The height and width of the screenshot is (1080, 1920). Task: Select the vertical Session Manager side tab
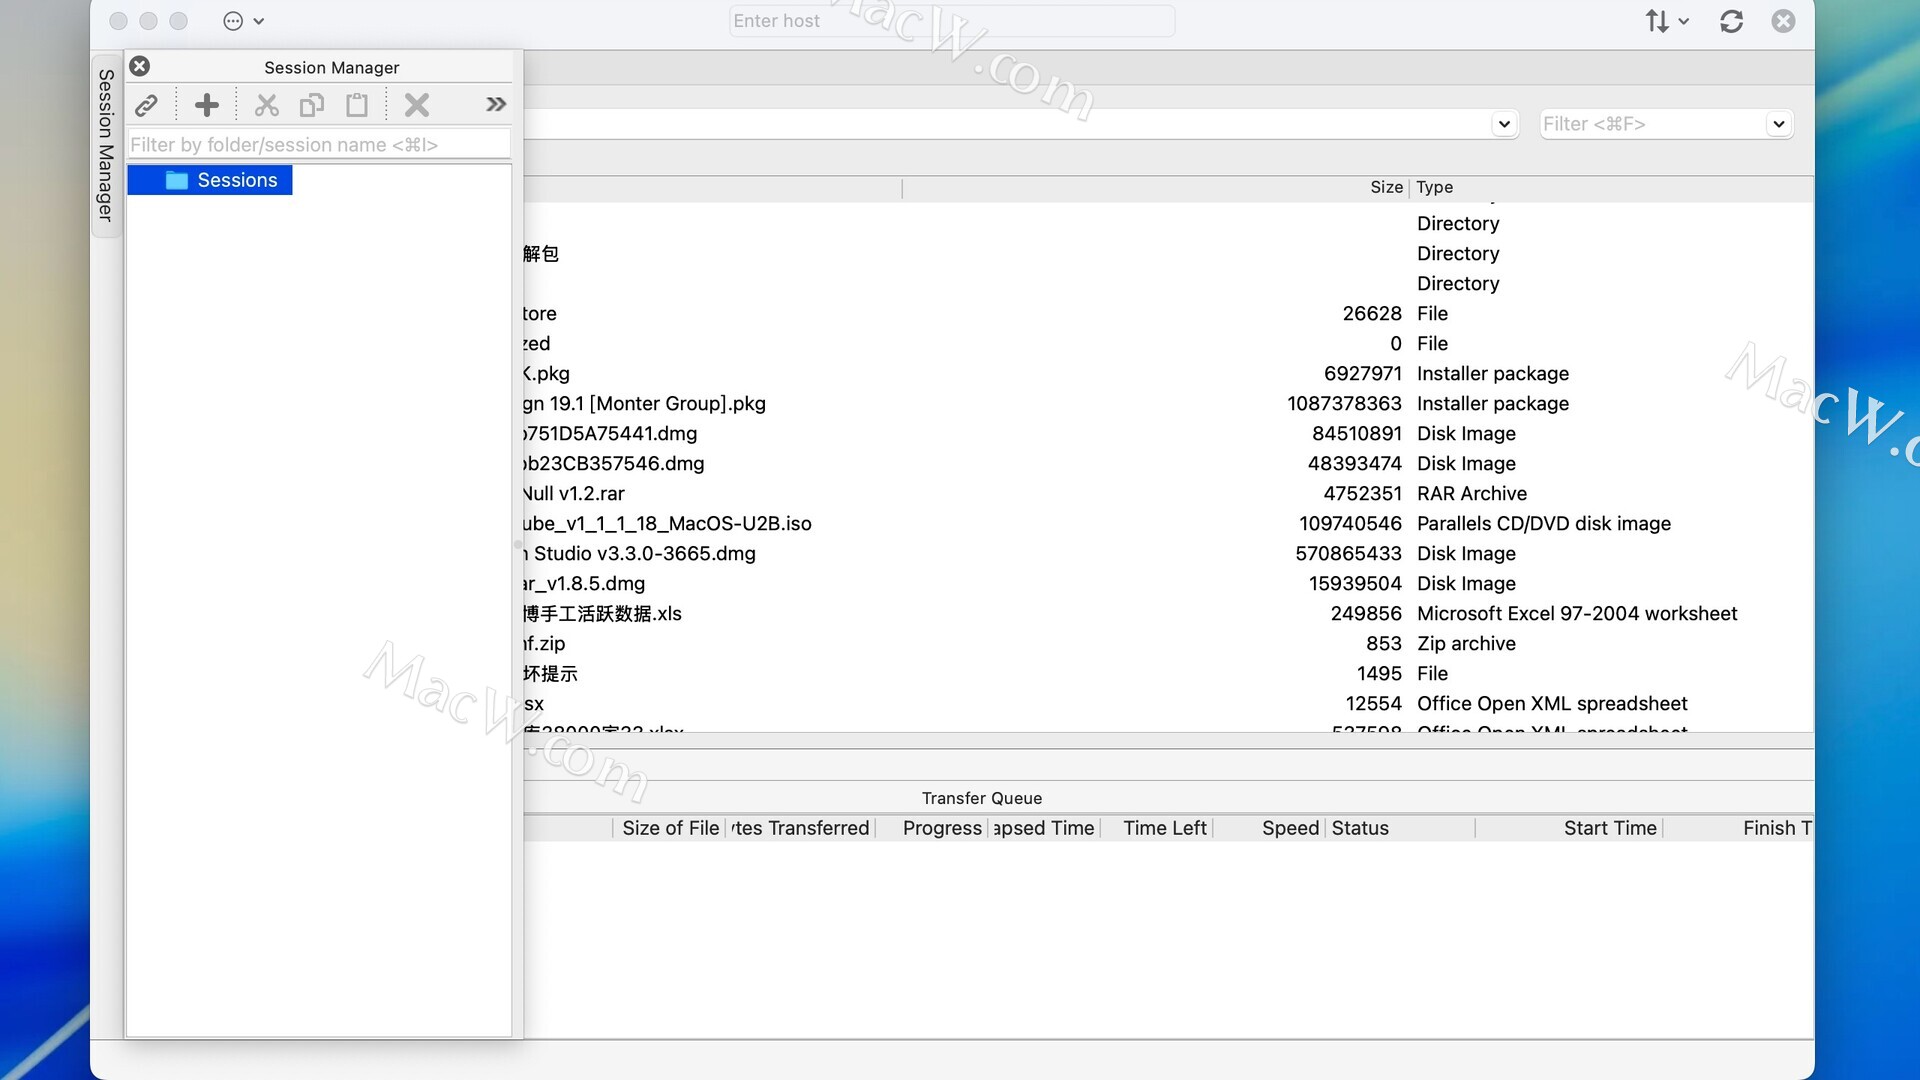click(106, 145)
